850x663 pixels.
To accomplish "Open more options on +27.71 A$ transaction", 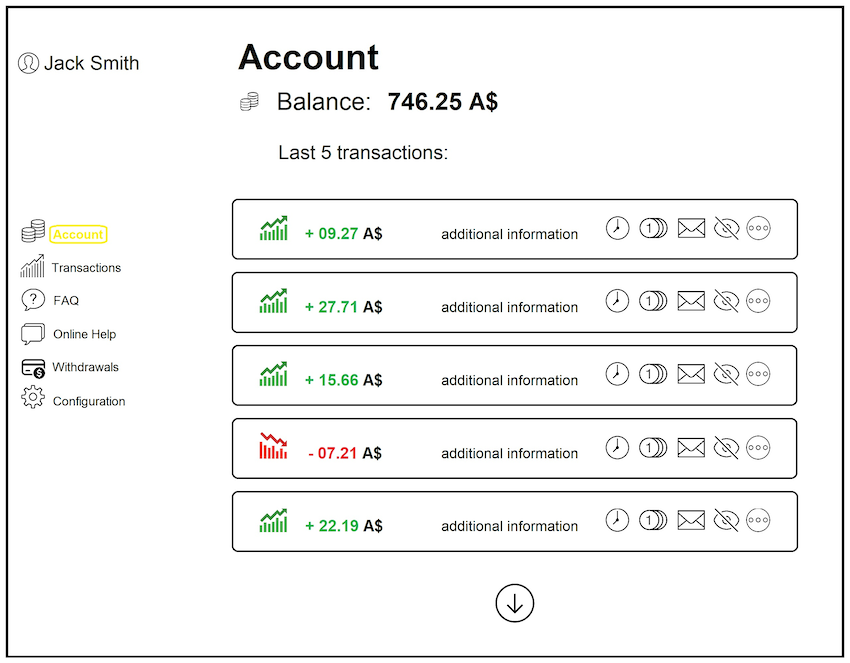I will [x=759, y=301].
